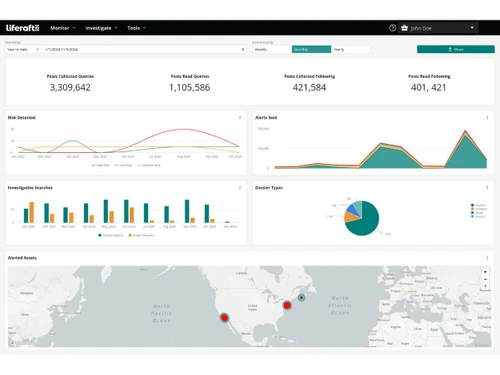
Task: Click the Dossier Types panel title
Action: click(269, 188)
